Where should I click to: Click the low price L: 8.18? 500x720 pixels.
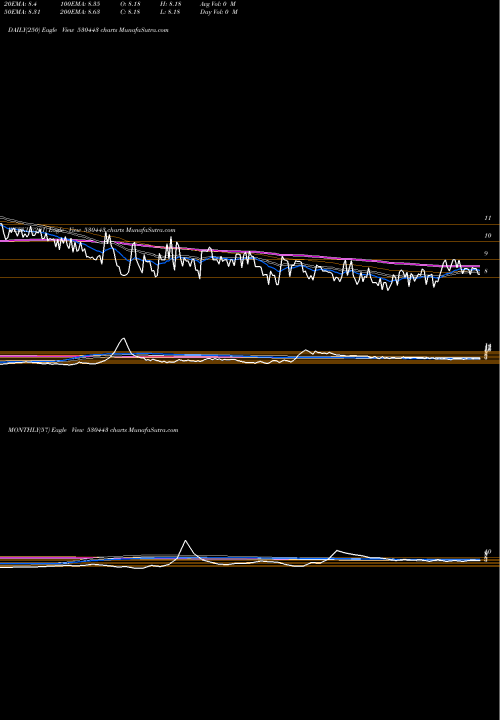(169, 12)
